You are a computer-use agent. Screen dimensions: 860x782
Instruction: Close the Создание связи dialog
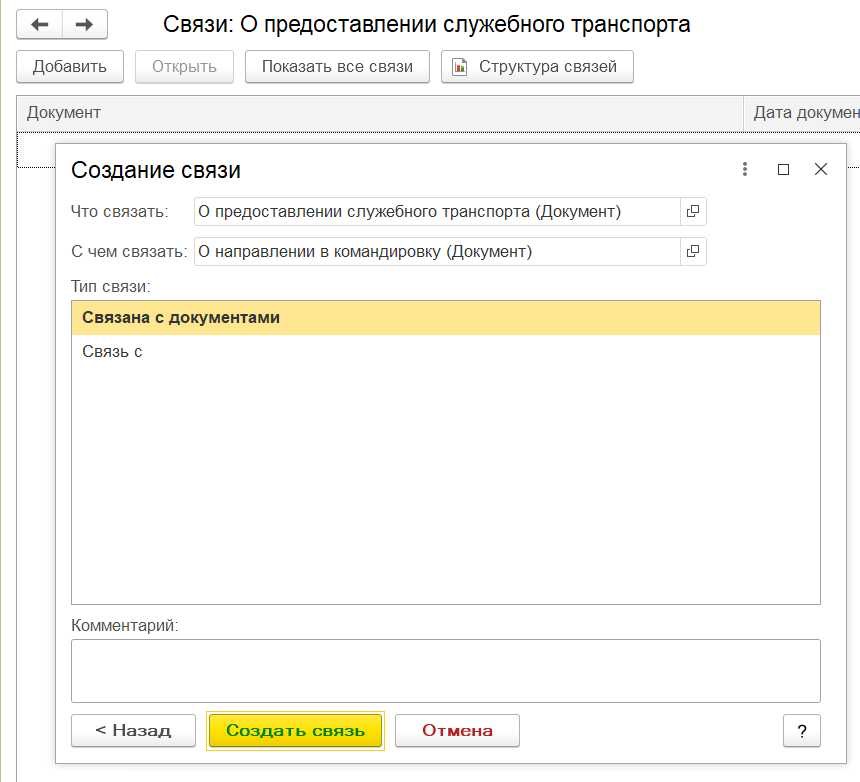(x=821, y=169)
